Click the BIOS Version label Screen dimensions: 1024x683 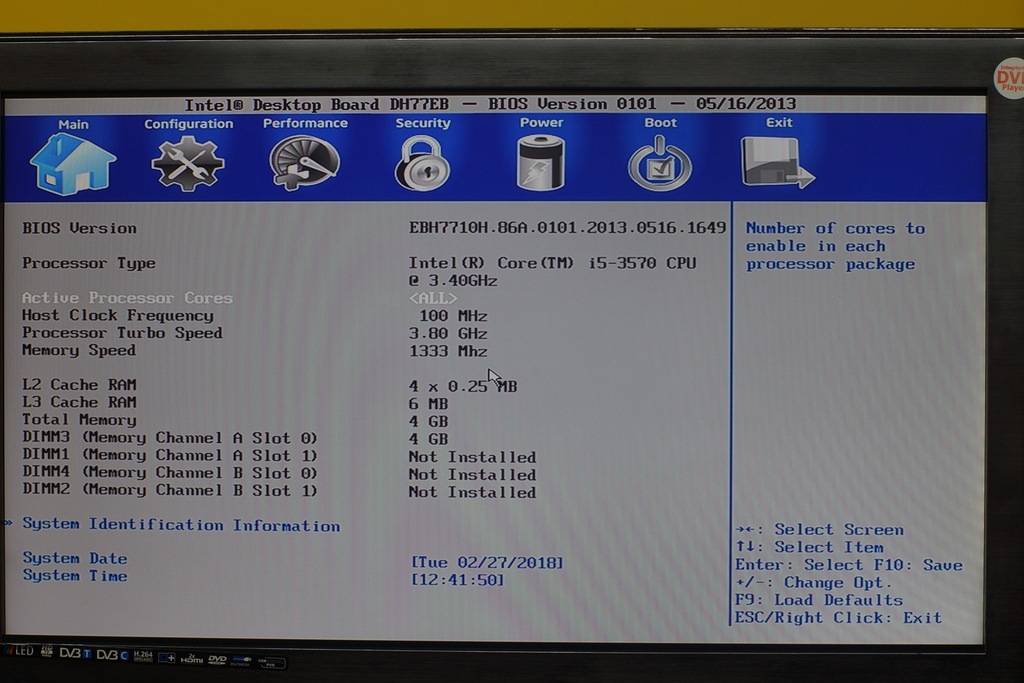pyautogui.click(x=79, y=229)
